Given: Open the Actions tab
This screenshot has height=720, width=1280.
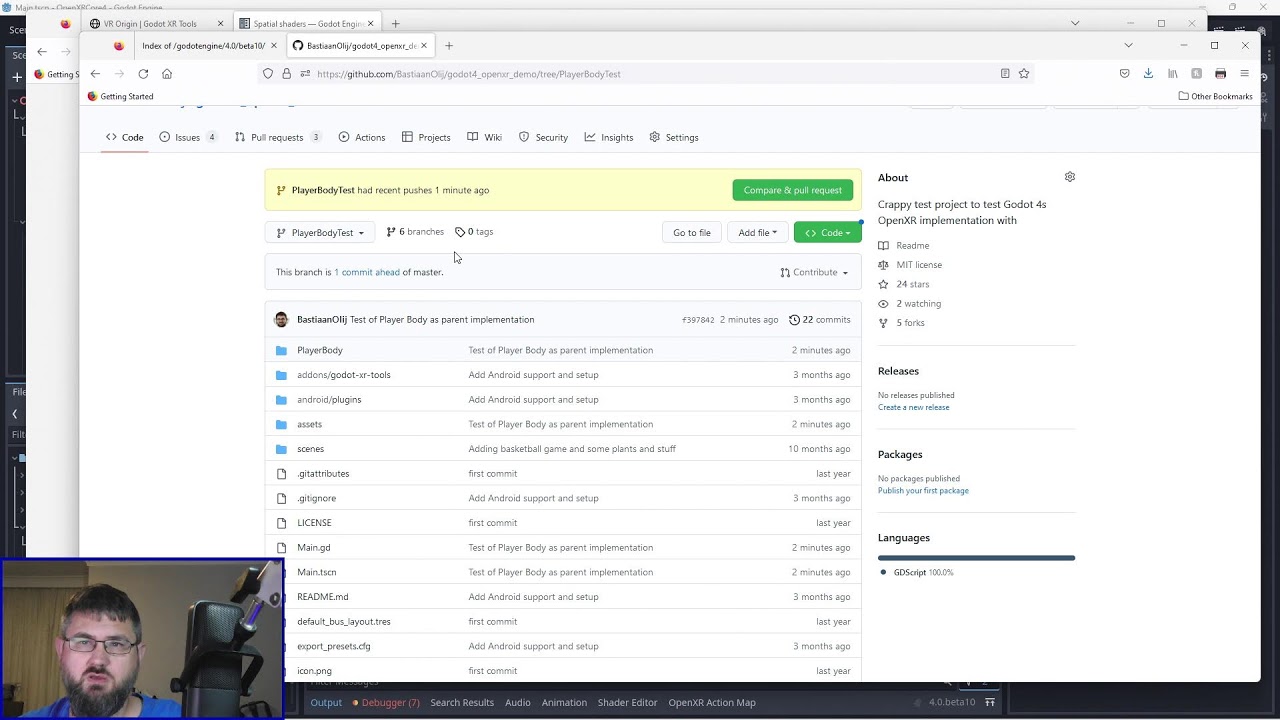Looking at the screenshot, I should 361,137.
